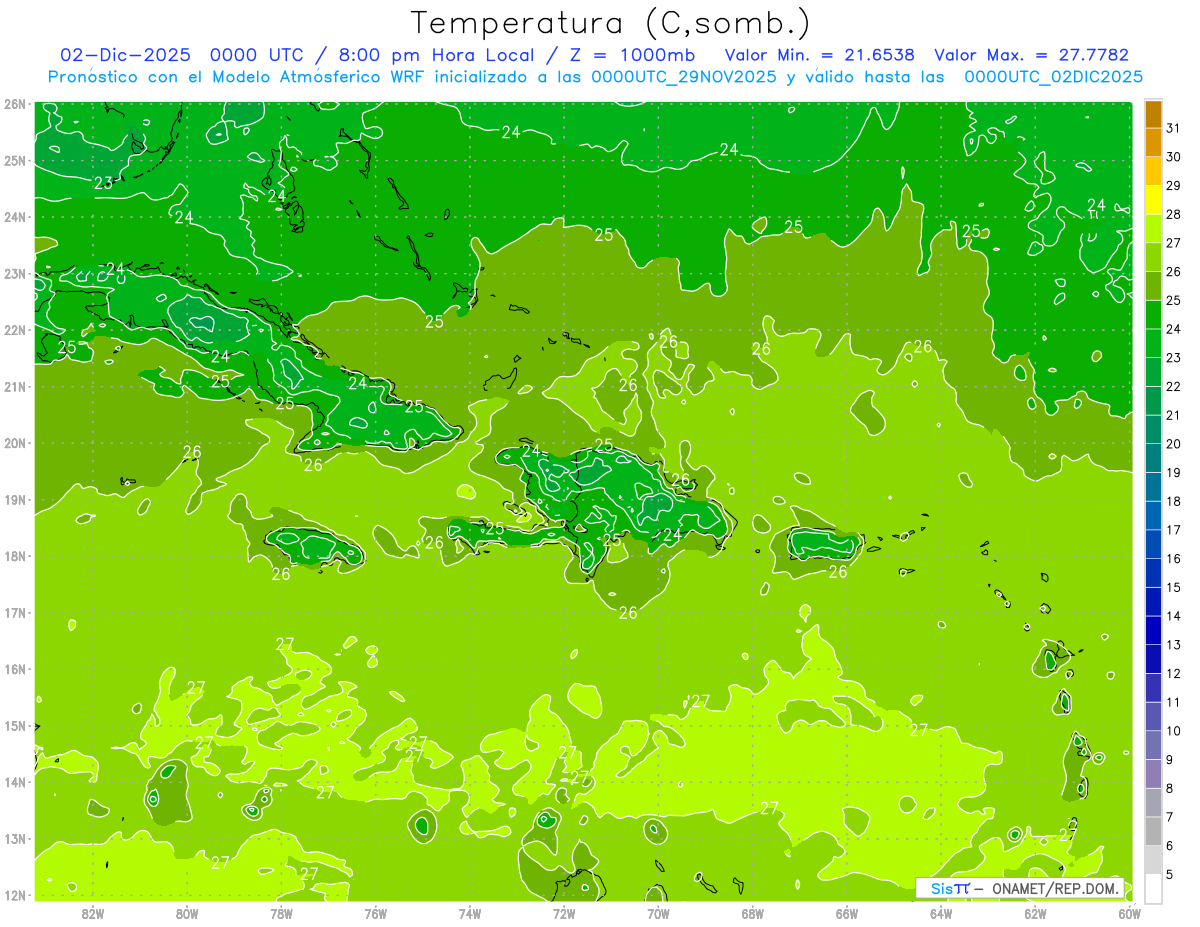
Task: Click the legend scale value 29
Action: pyautogui.click(x=1173, y=186)
